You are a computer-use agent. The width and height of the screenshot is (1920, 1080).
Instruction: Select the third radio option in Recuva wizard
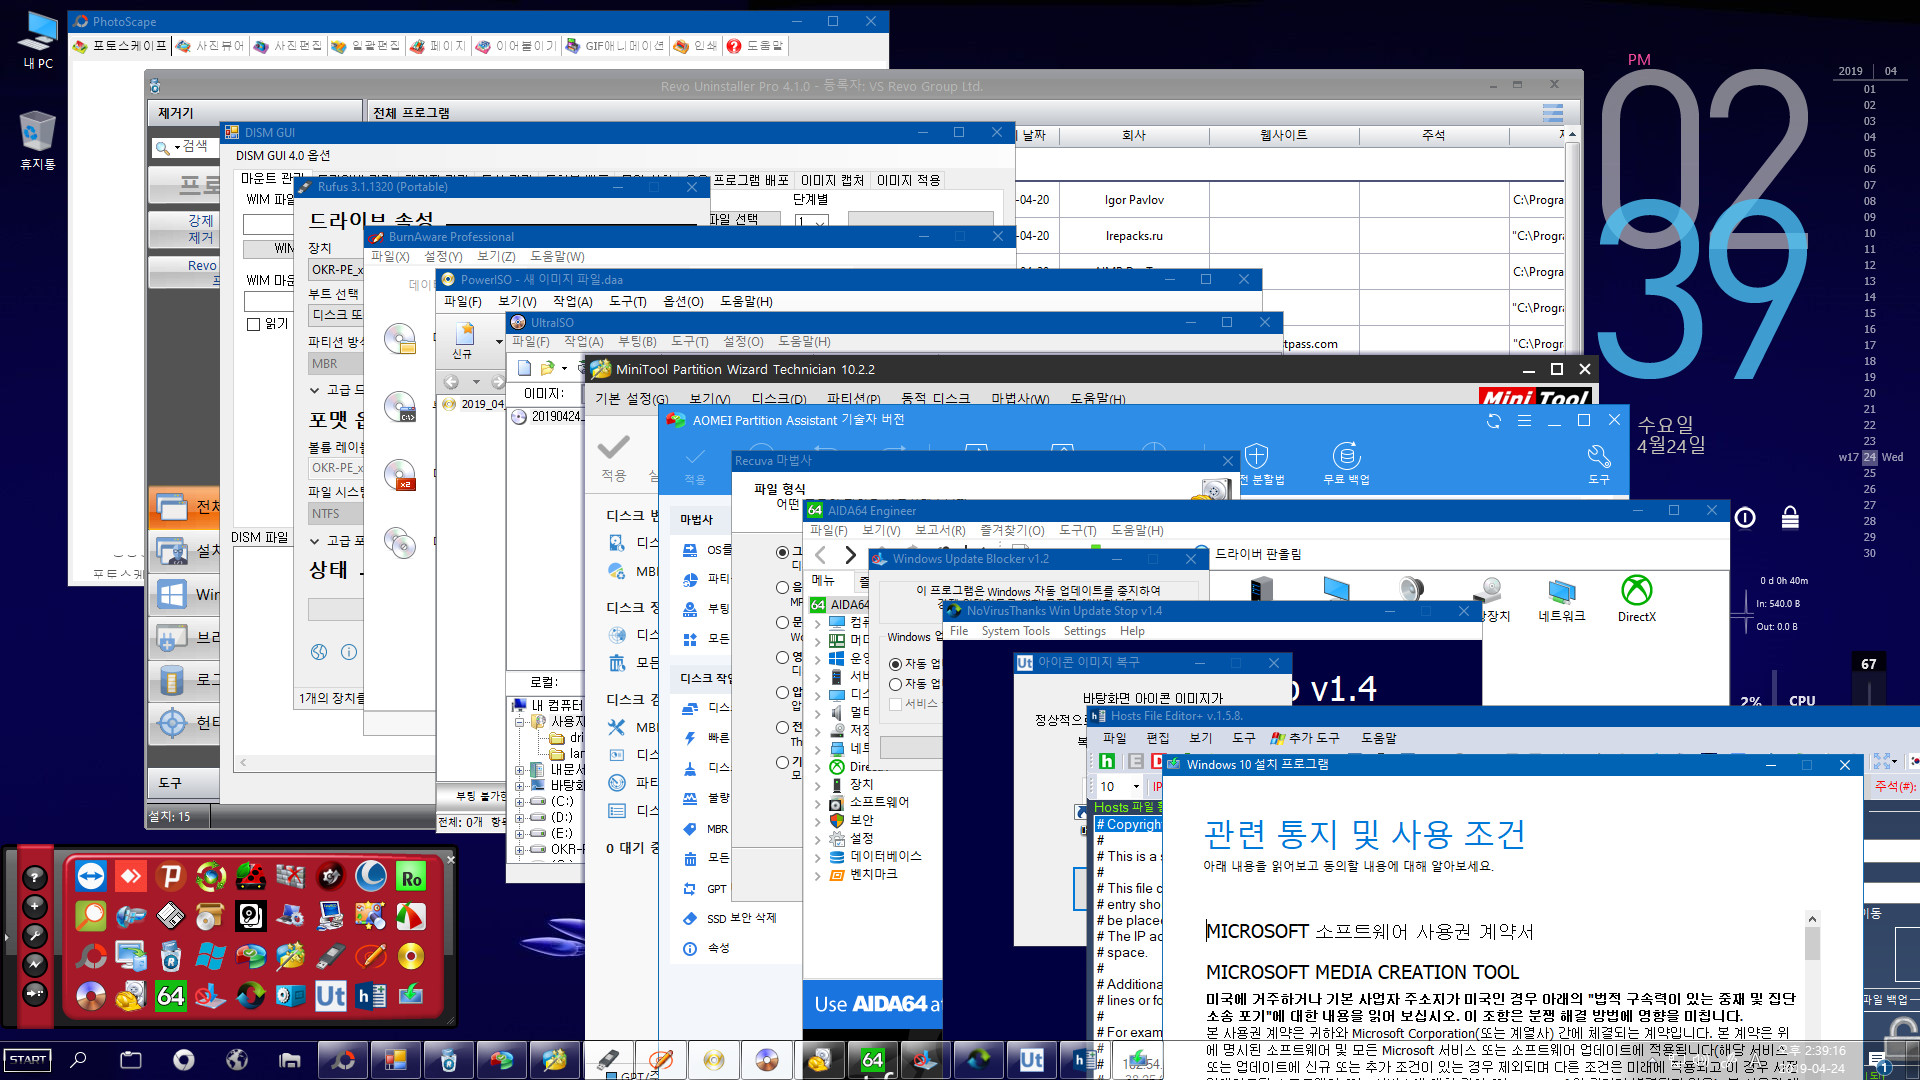coord(782,622)
